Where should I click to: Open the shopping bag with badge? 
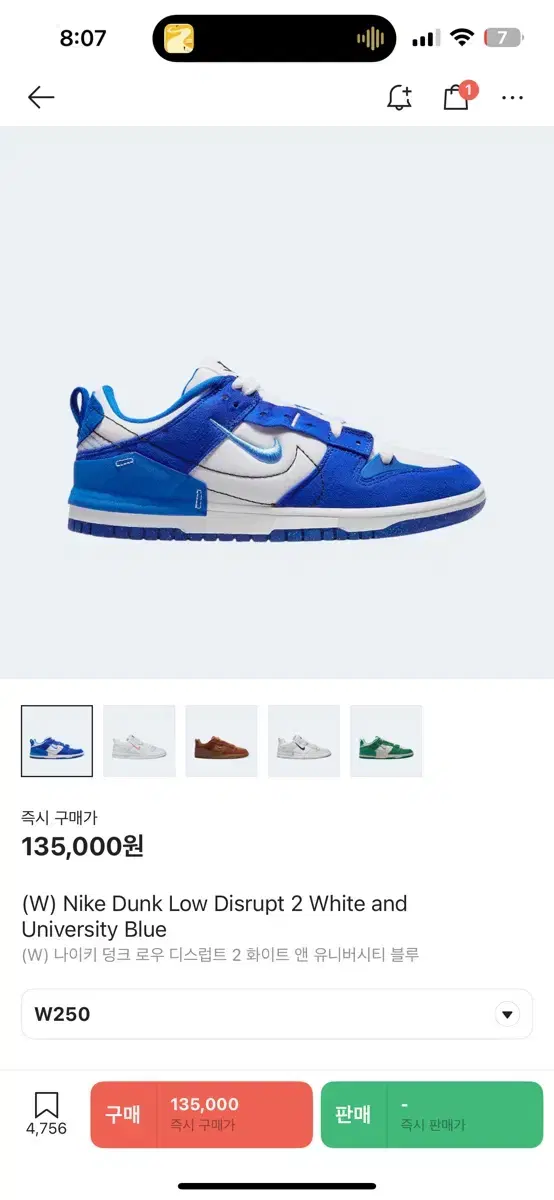click(x=458, y=96)
